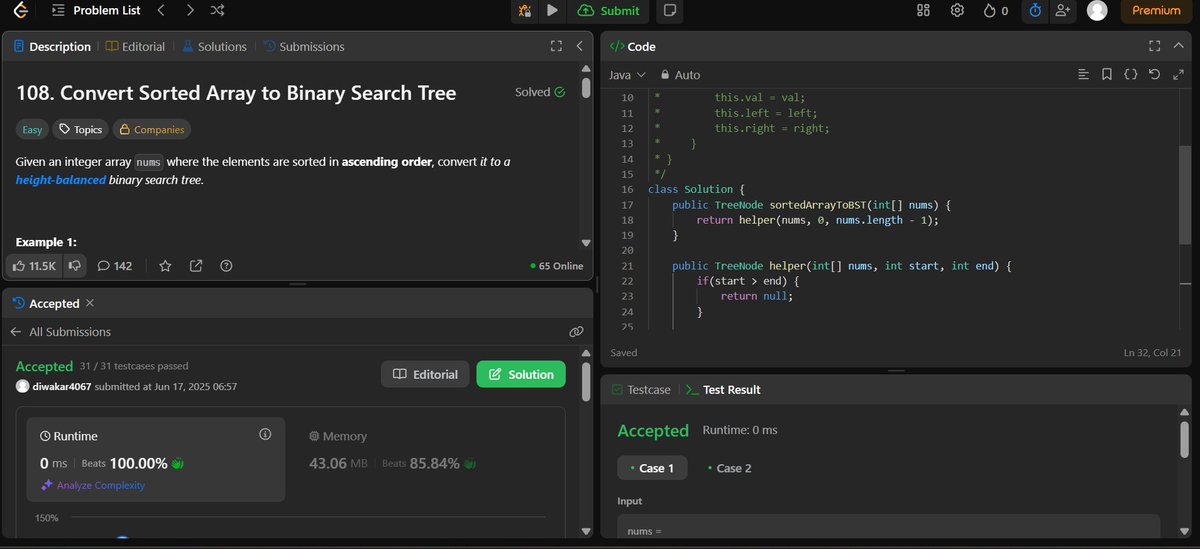Switch to the Description tab
Screen dimensions: 1200x549
53,46
